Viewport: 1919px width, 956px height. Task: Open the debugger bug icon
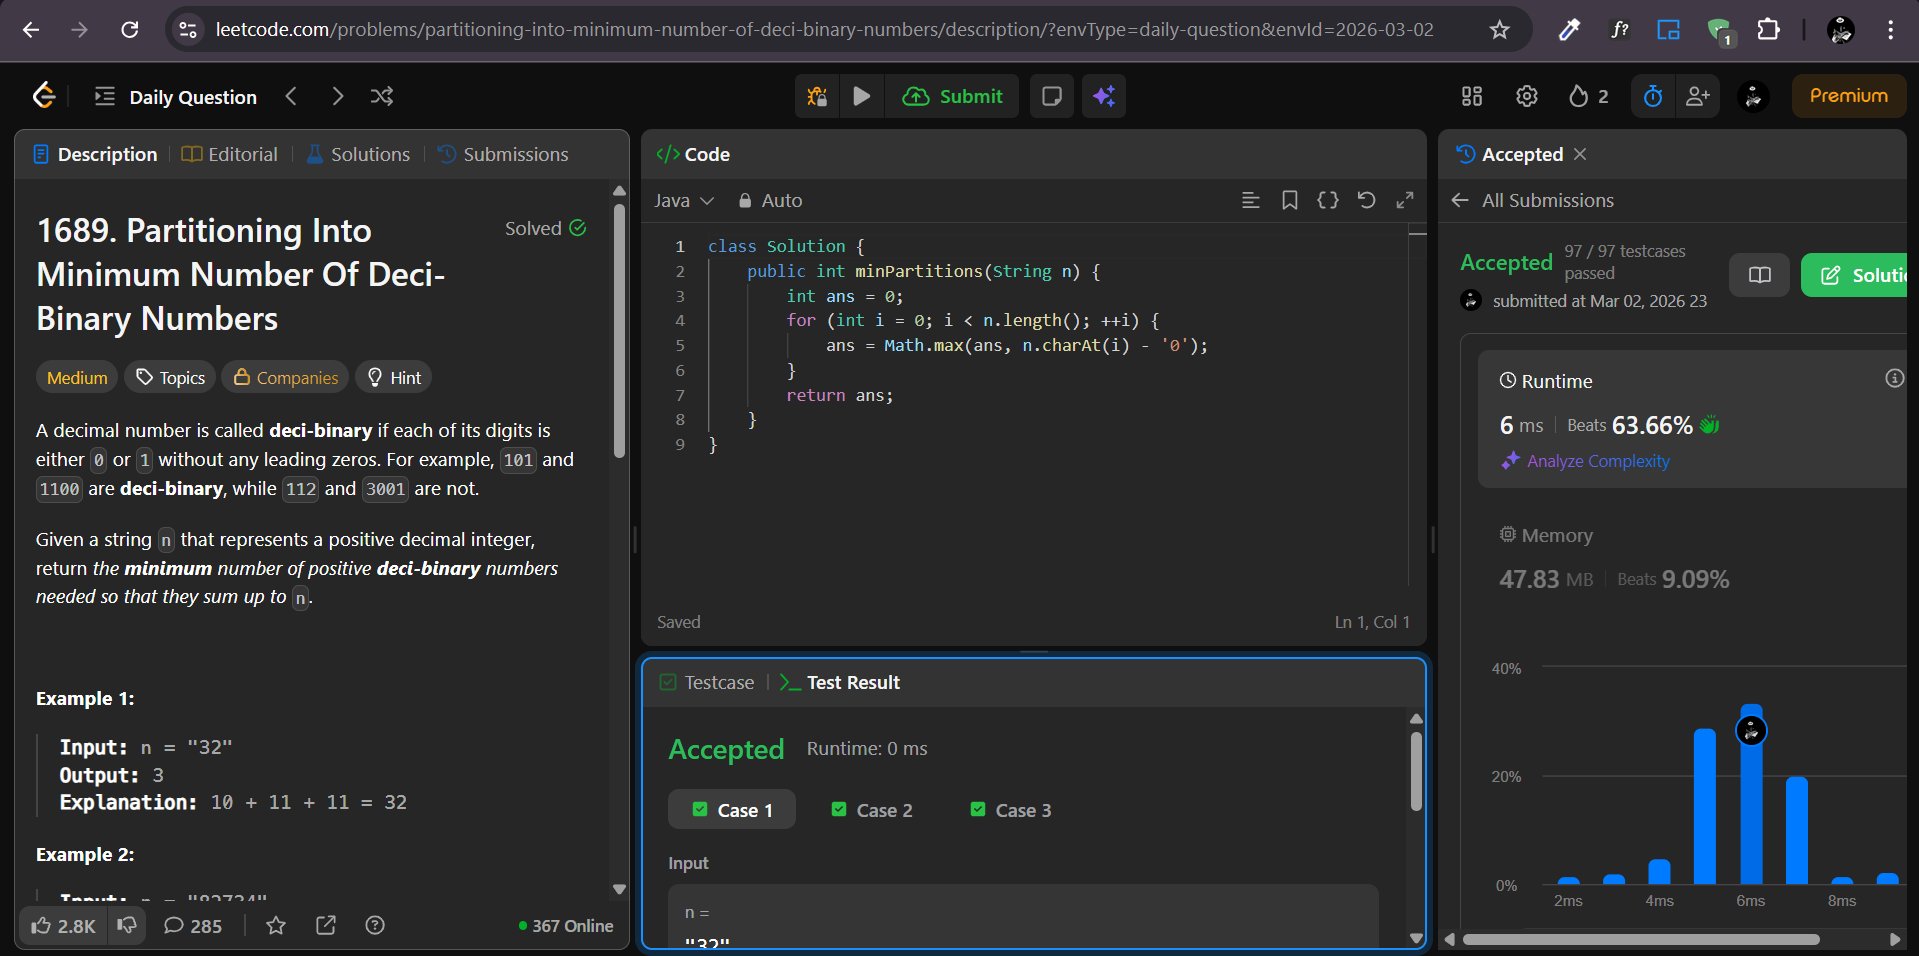click(817, 96)
